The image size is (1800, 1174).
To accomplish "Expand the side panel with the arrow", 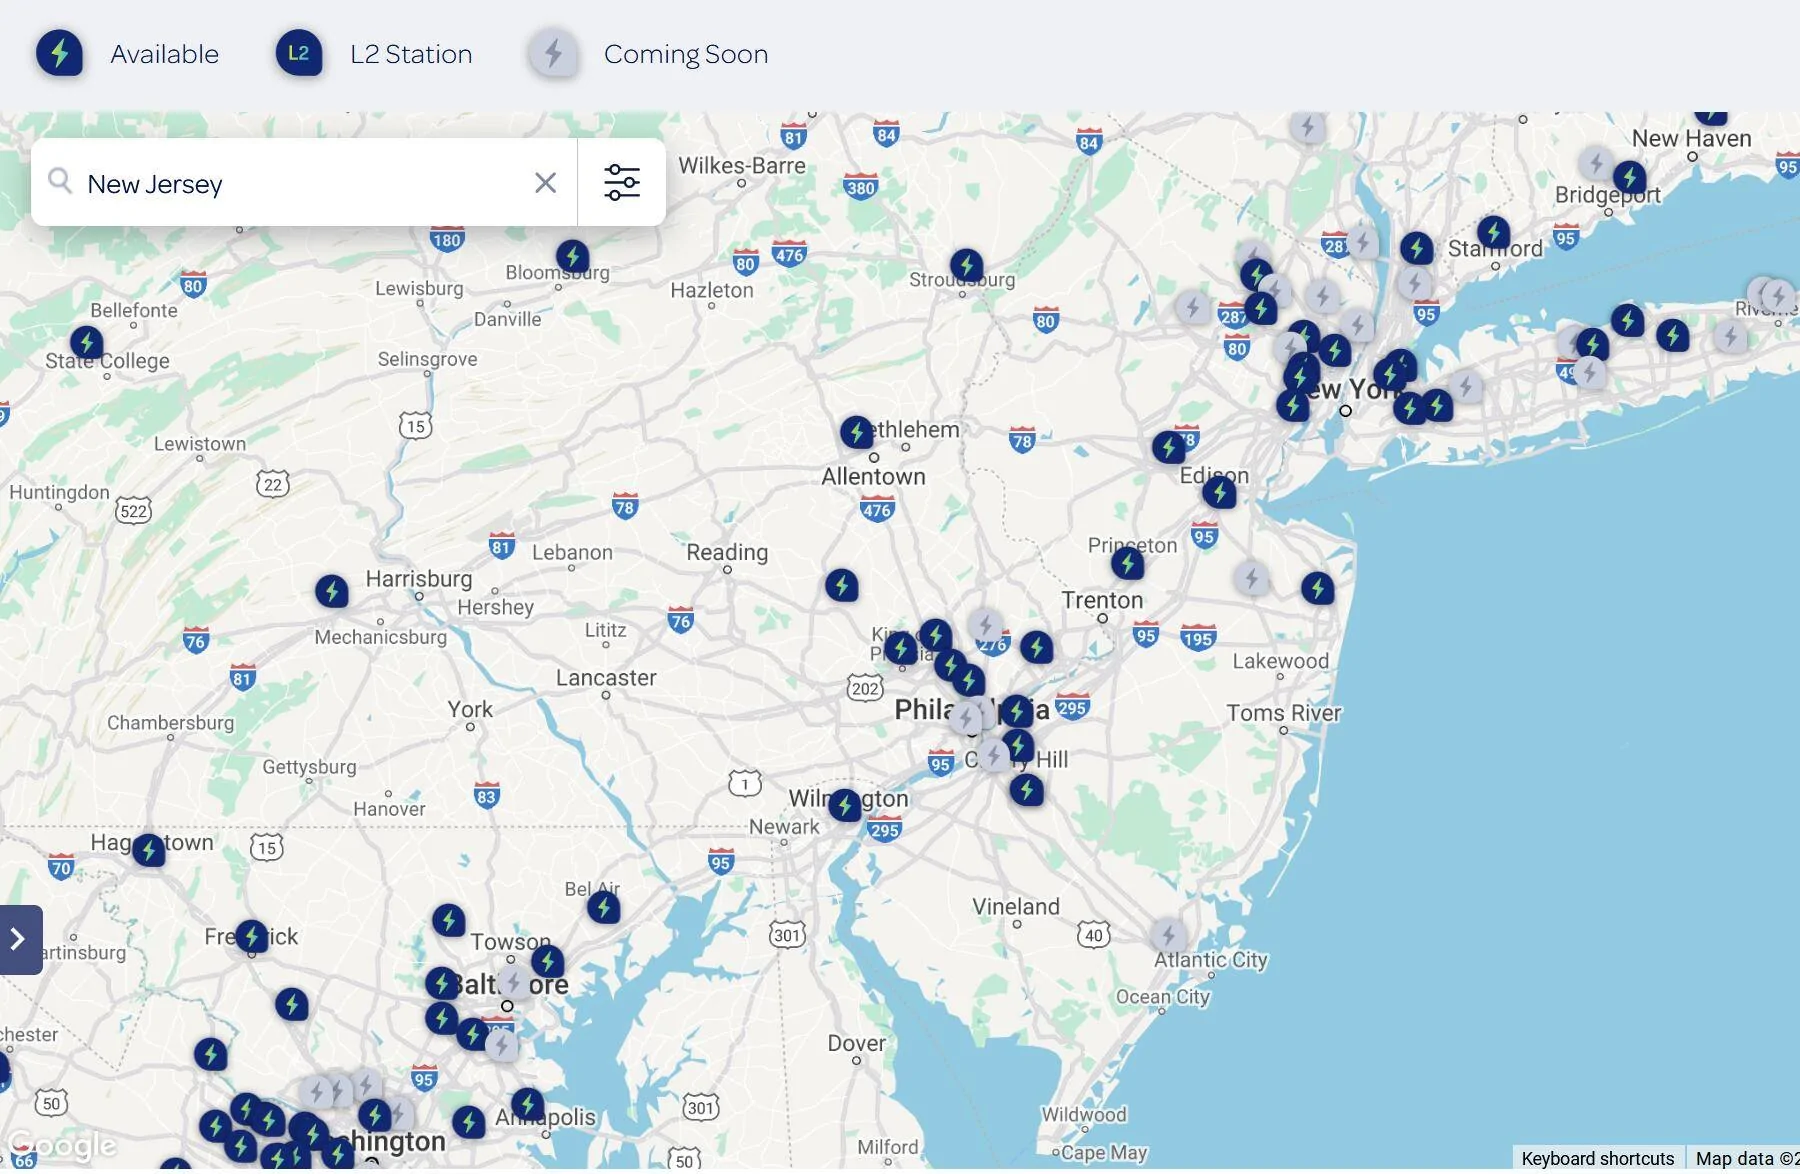I will click(x=20, y=939).
